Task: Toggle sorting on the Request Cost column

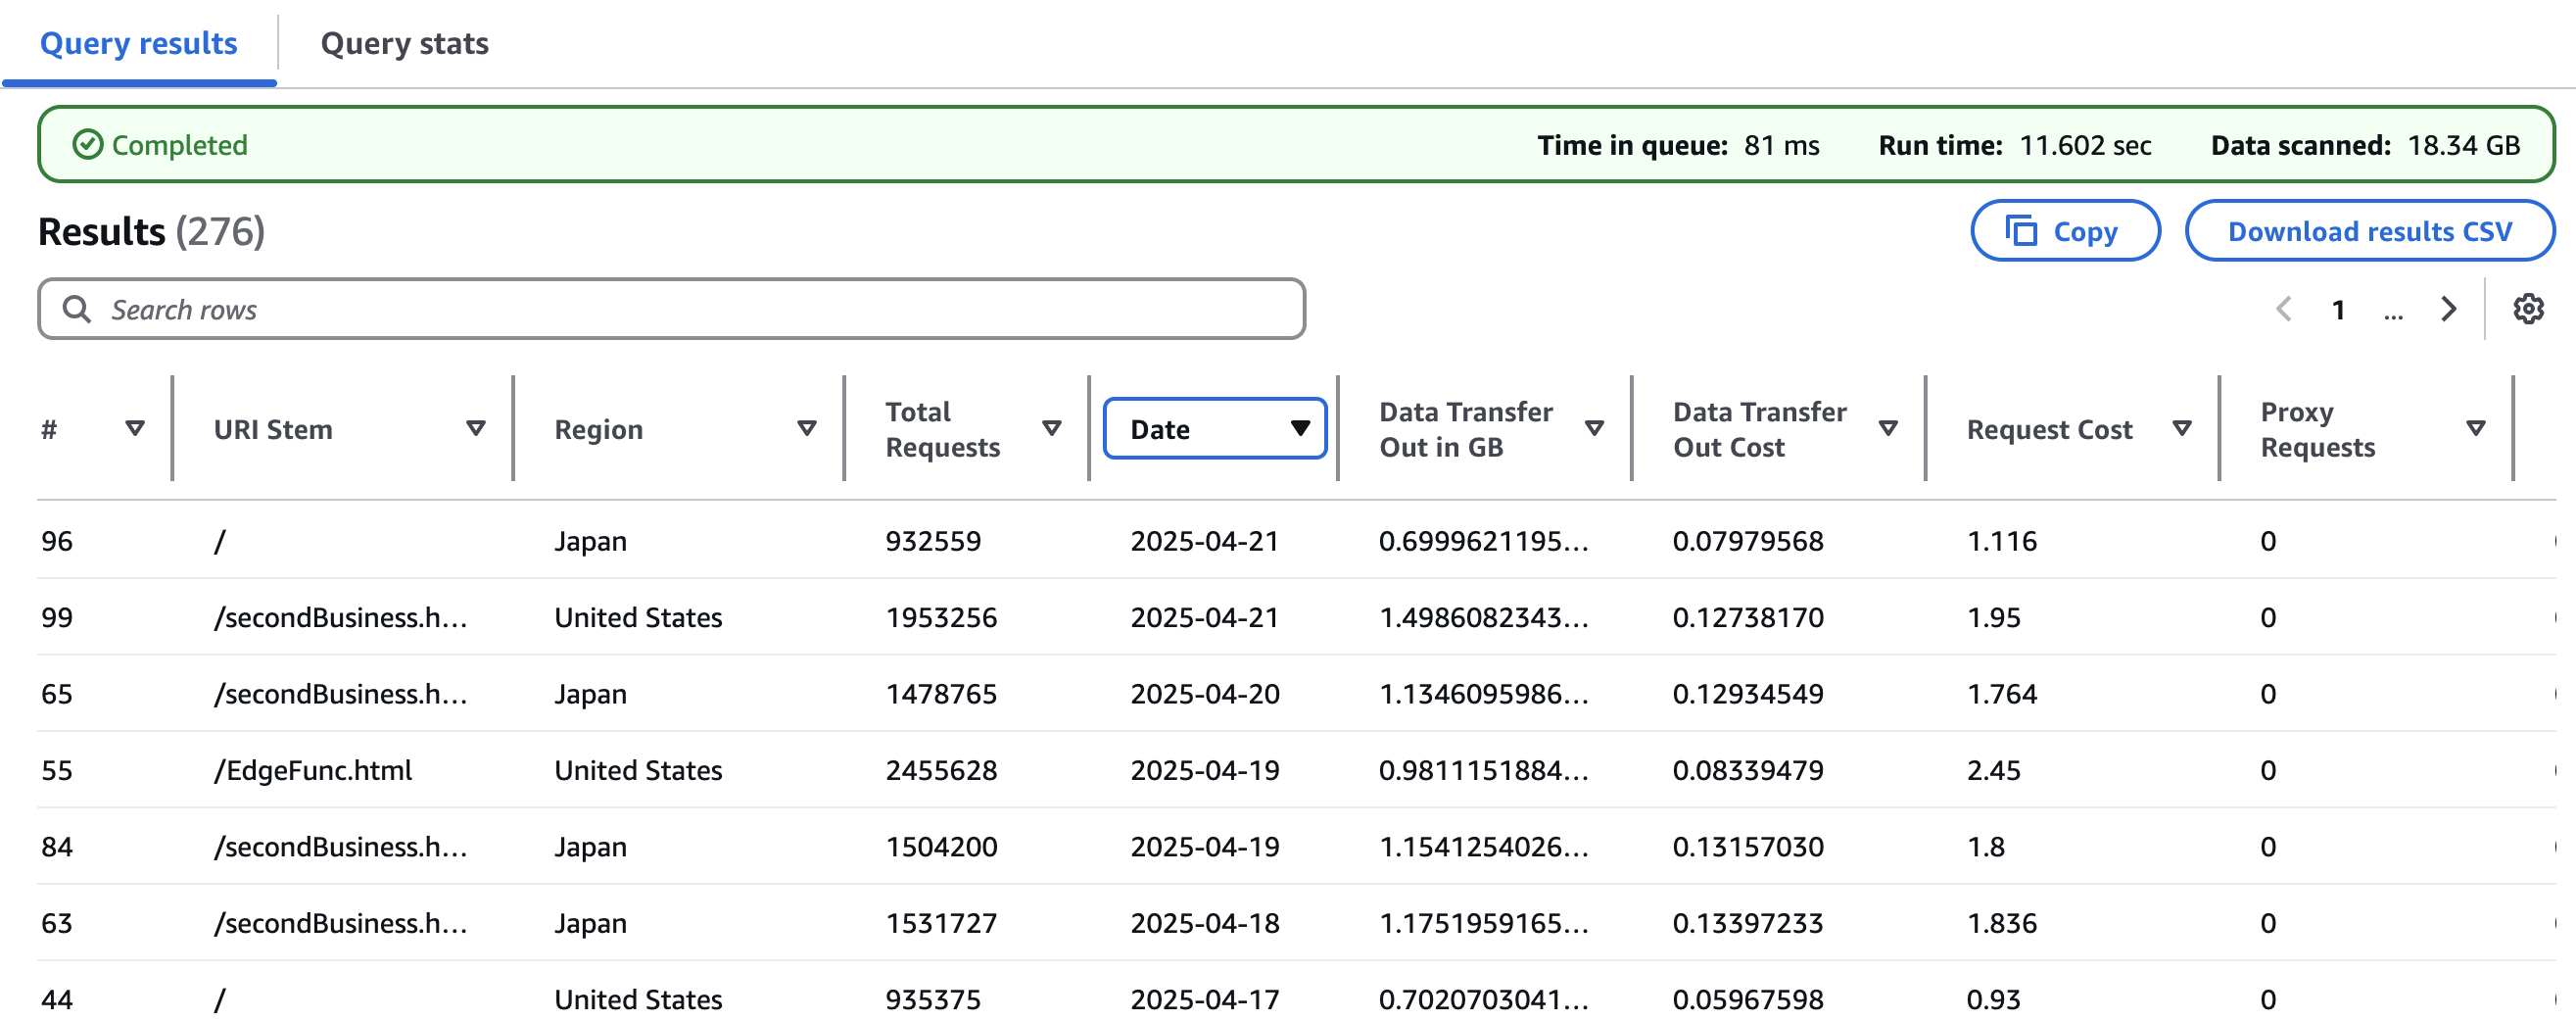Action: click(2182, 428)
